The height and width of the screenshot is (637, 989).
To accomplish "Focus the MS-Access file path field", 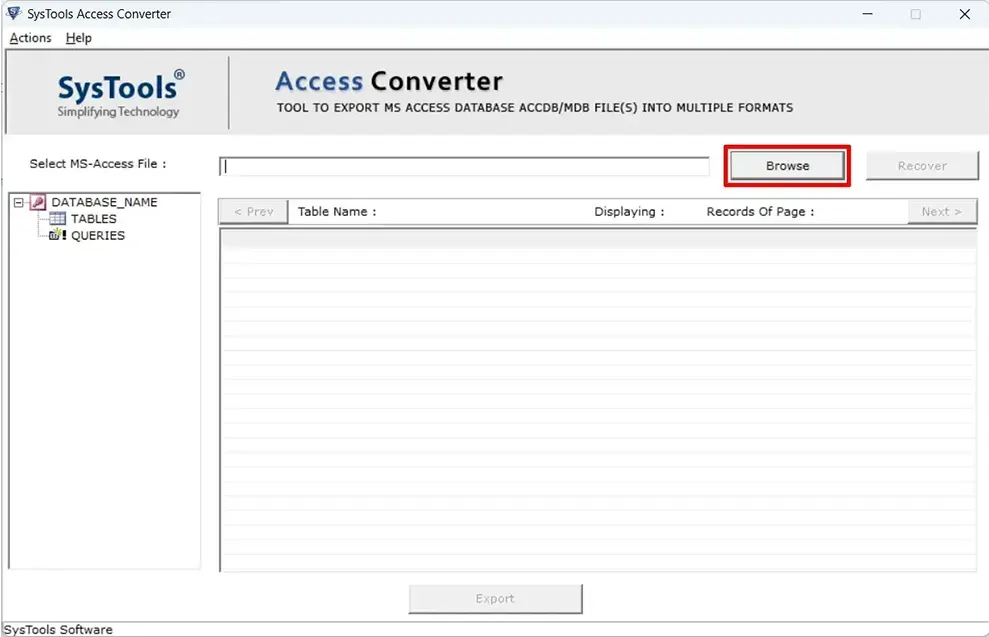I will click(x=465, y=167).
